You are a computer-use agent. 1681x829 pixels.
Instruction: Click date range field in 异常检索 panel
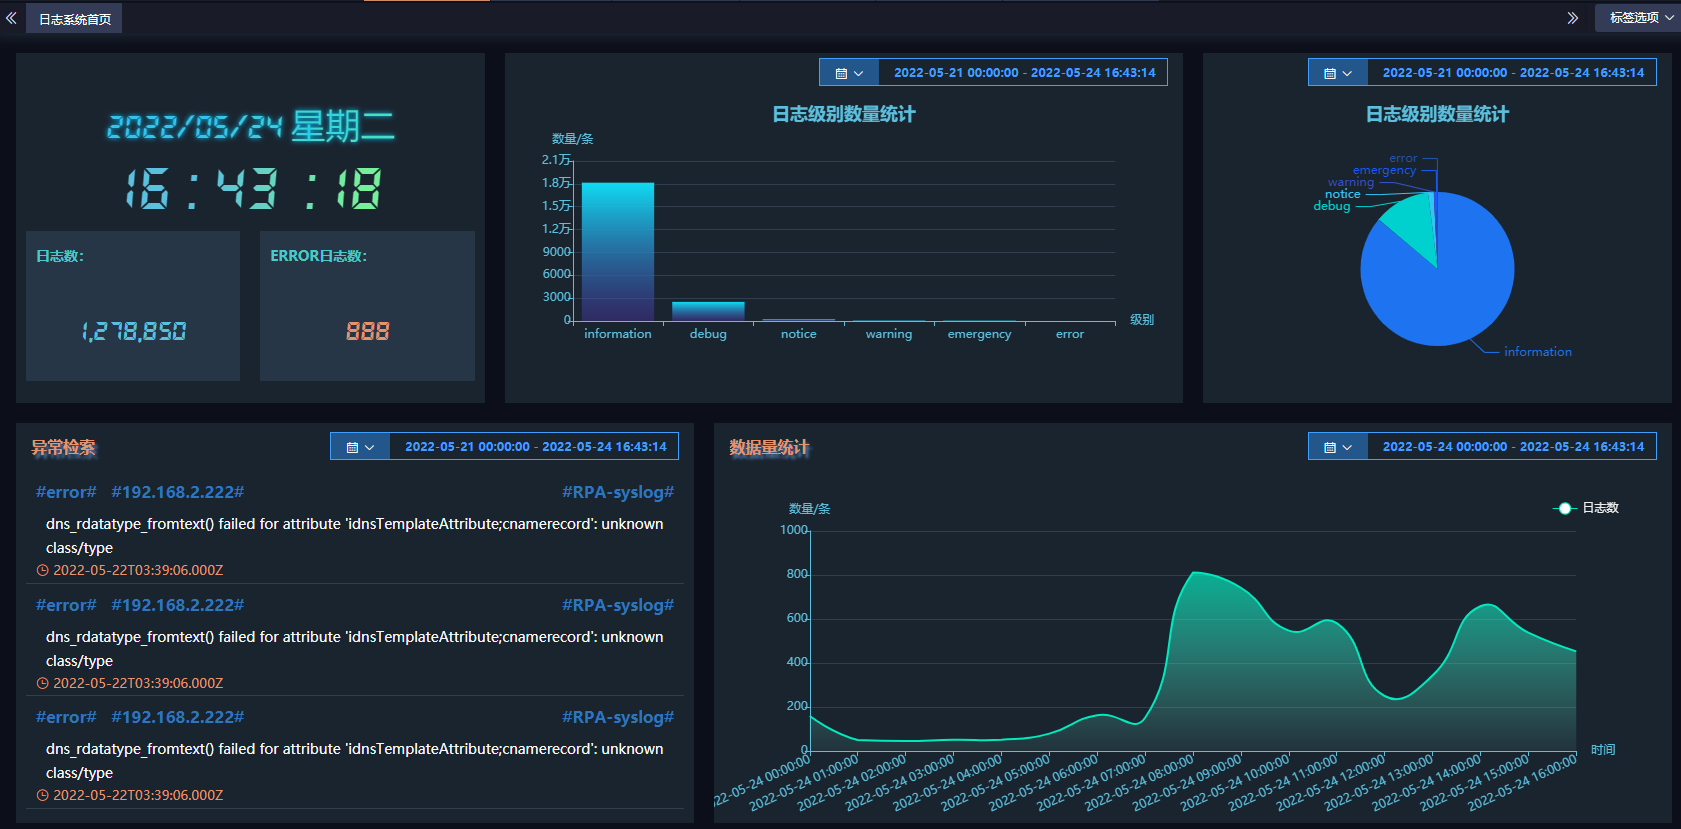(x=535, y=447)
